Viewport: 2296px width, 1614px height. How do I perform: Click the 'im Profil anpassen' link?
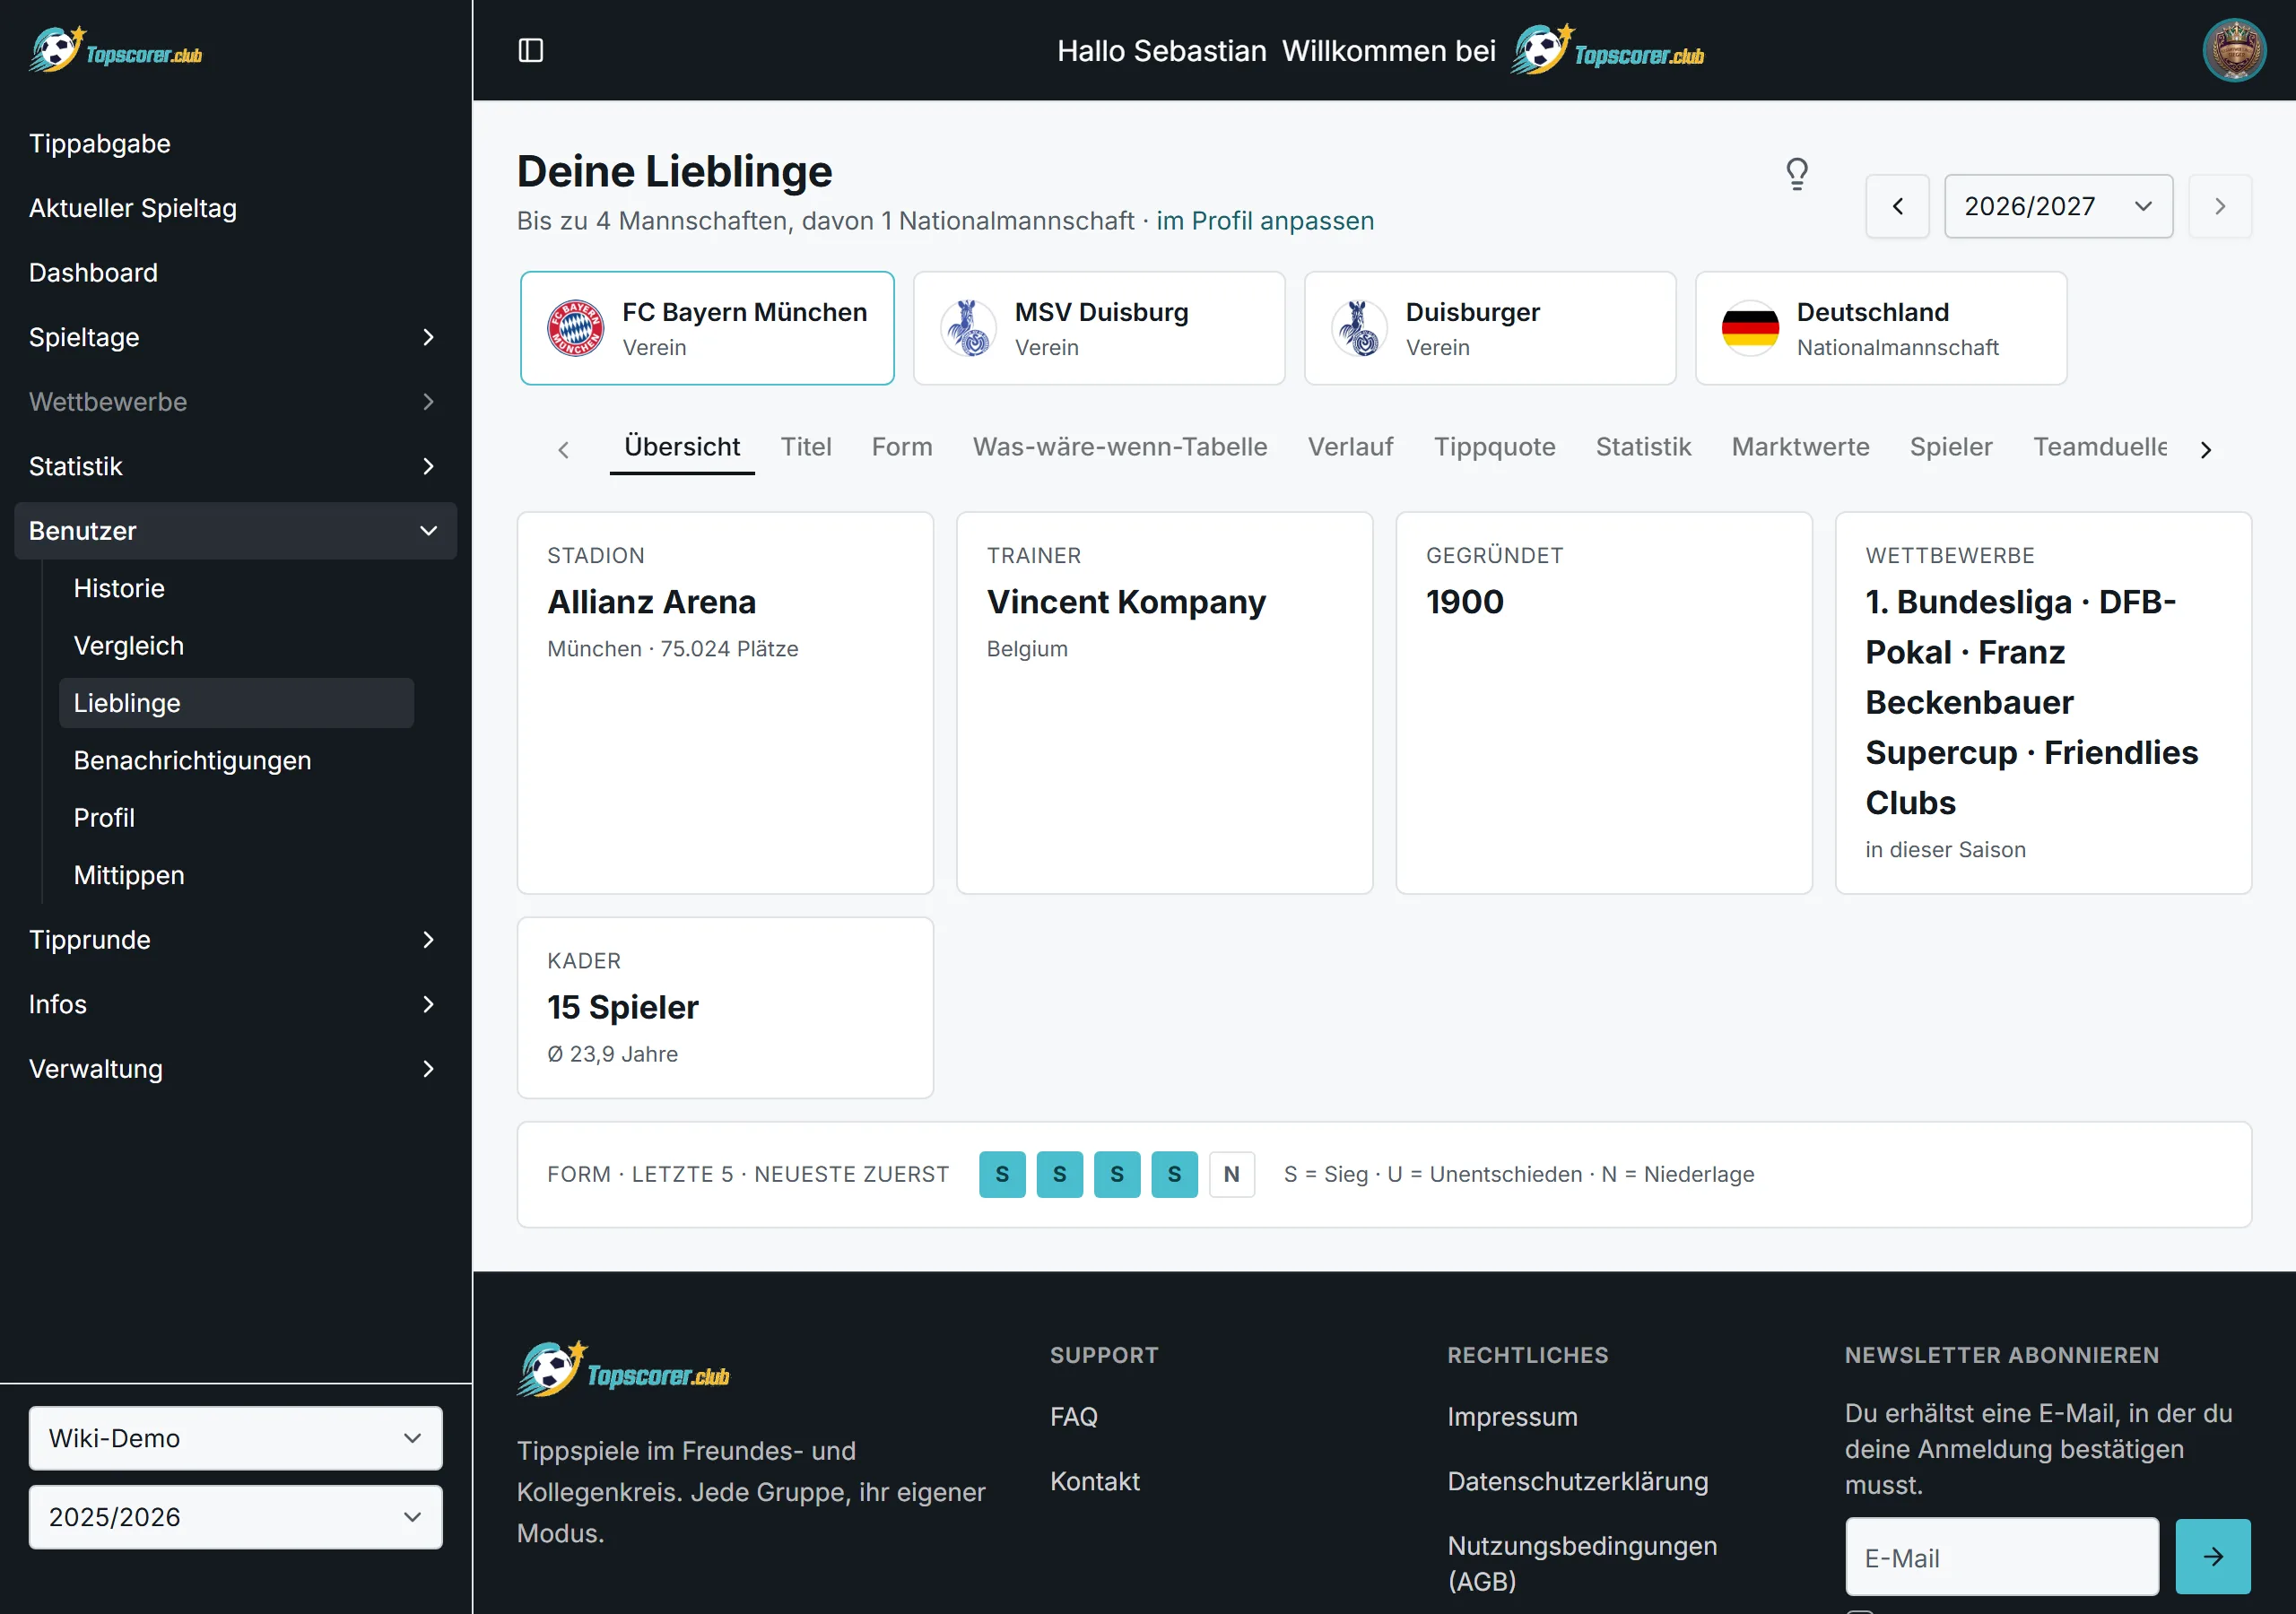point(1265,221)
